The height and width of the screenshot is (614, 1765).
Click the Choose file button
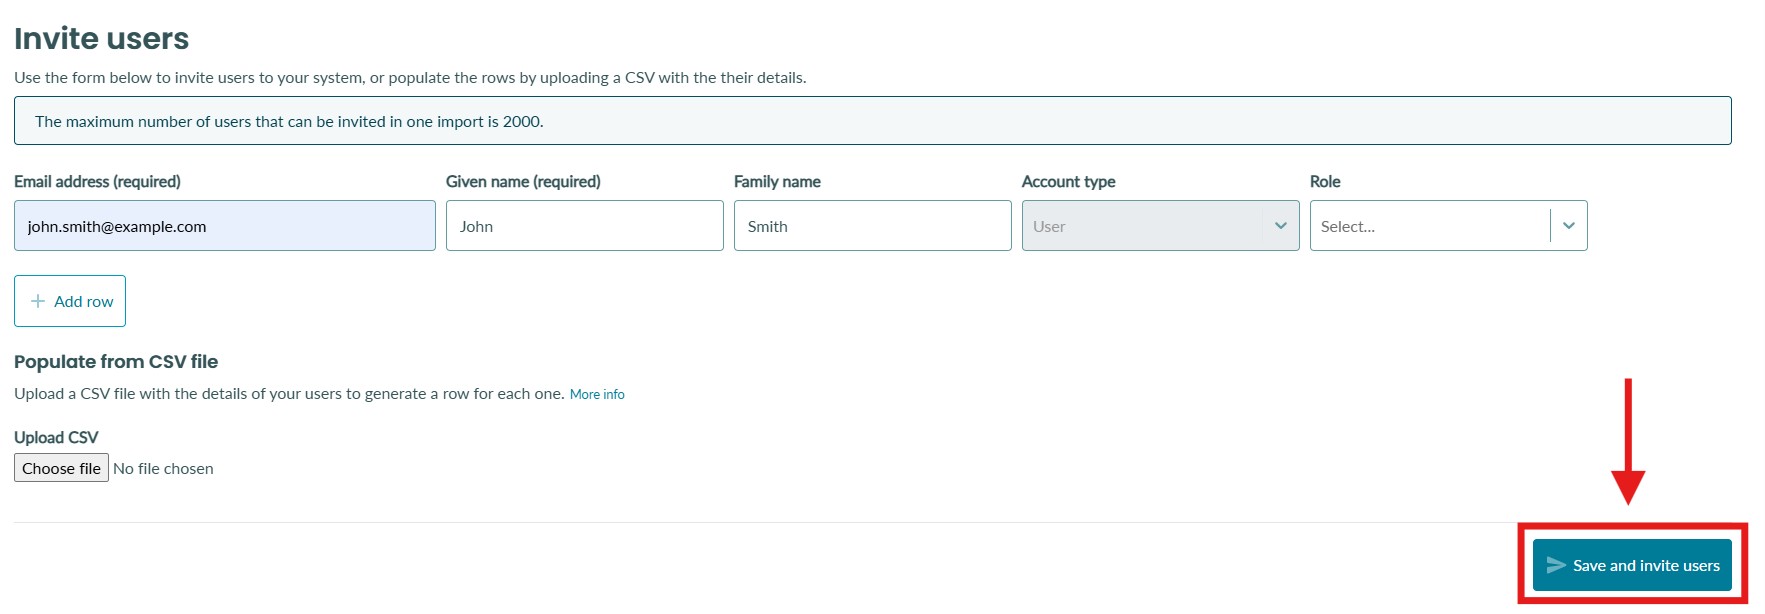(x=61, y=468)
